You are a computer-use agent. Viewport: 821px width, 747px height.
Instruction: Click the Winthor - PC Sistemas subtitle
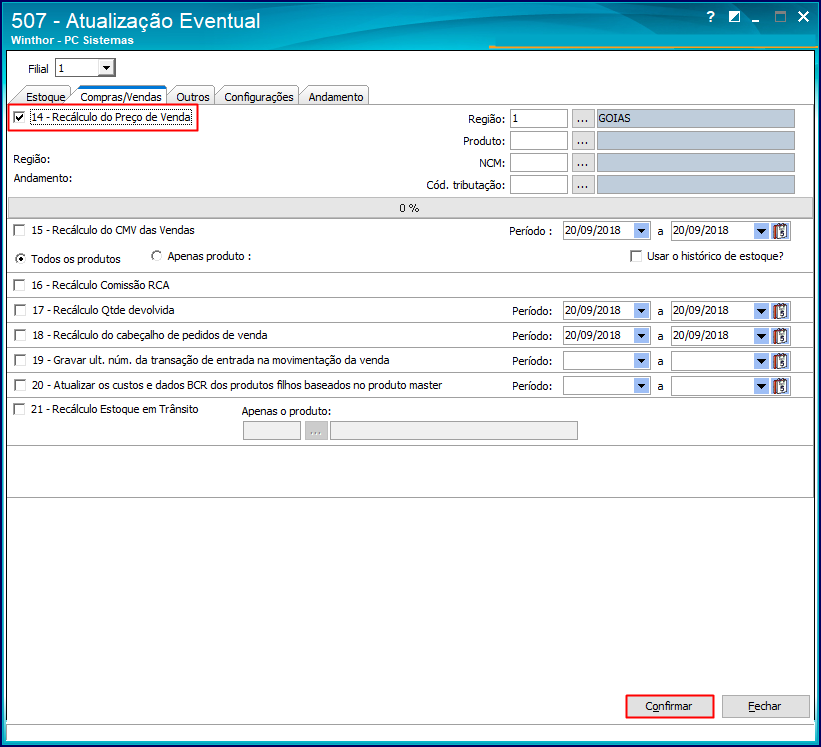coord(72,40)
